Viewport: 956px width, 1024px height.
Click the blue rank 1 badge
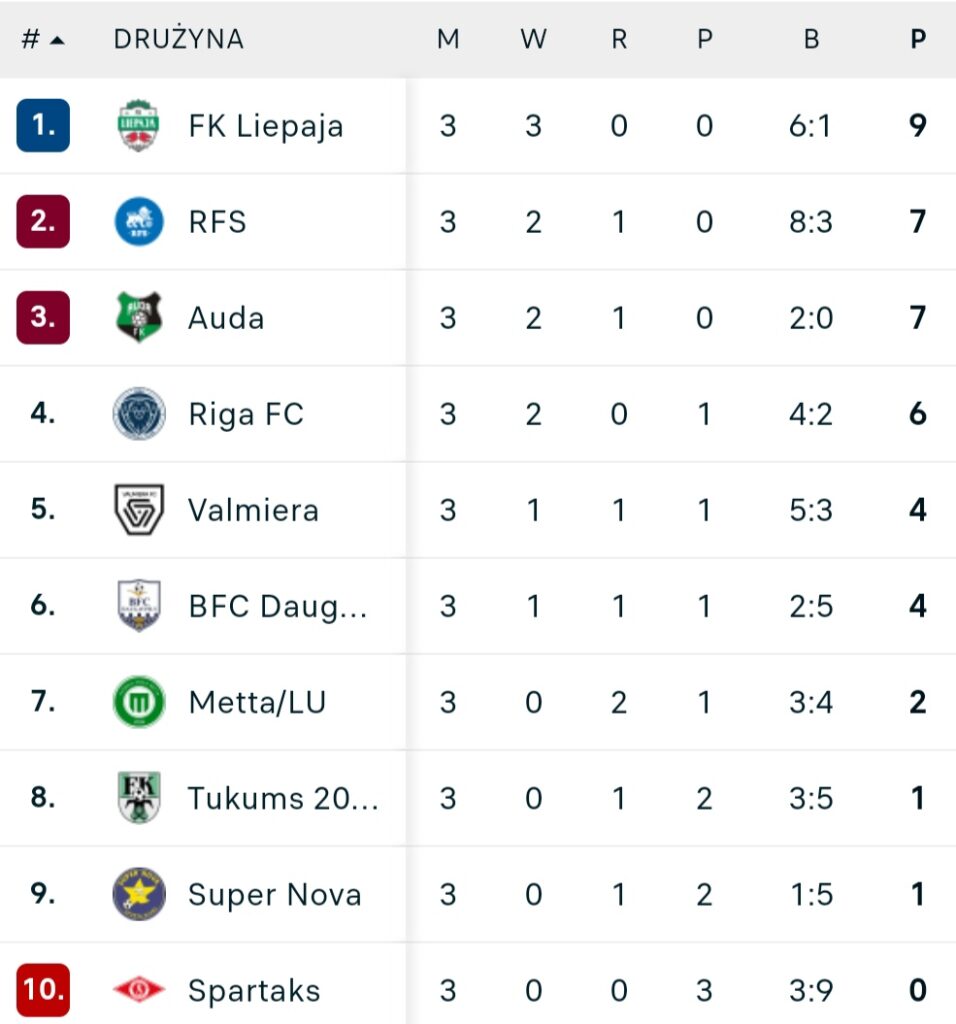point(43,126)
